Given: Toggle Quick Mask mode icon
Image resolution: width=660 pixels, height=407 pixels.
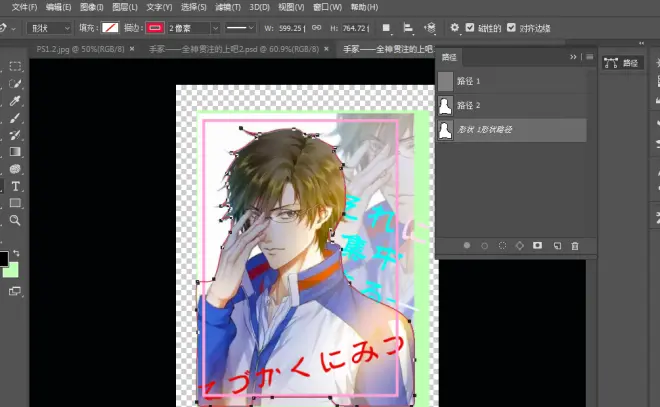Looking at the screenshot, I should tap(15, 291).
